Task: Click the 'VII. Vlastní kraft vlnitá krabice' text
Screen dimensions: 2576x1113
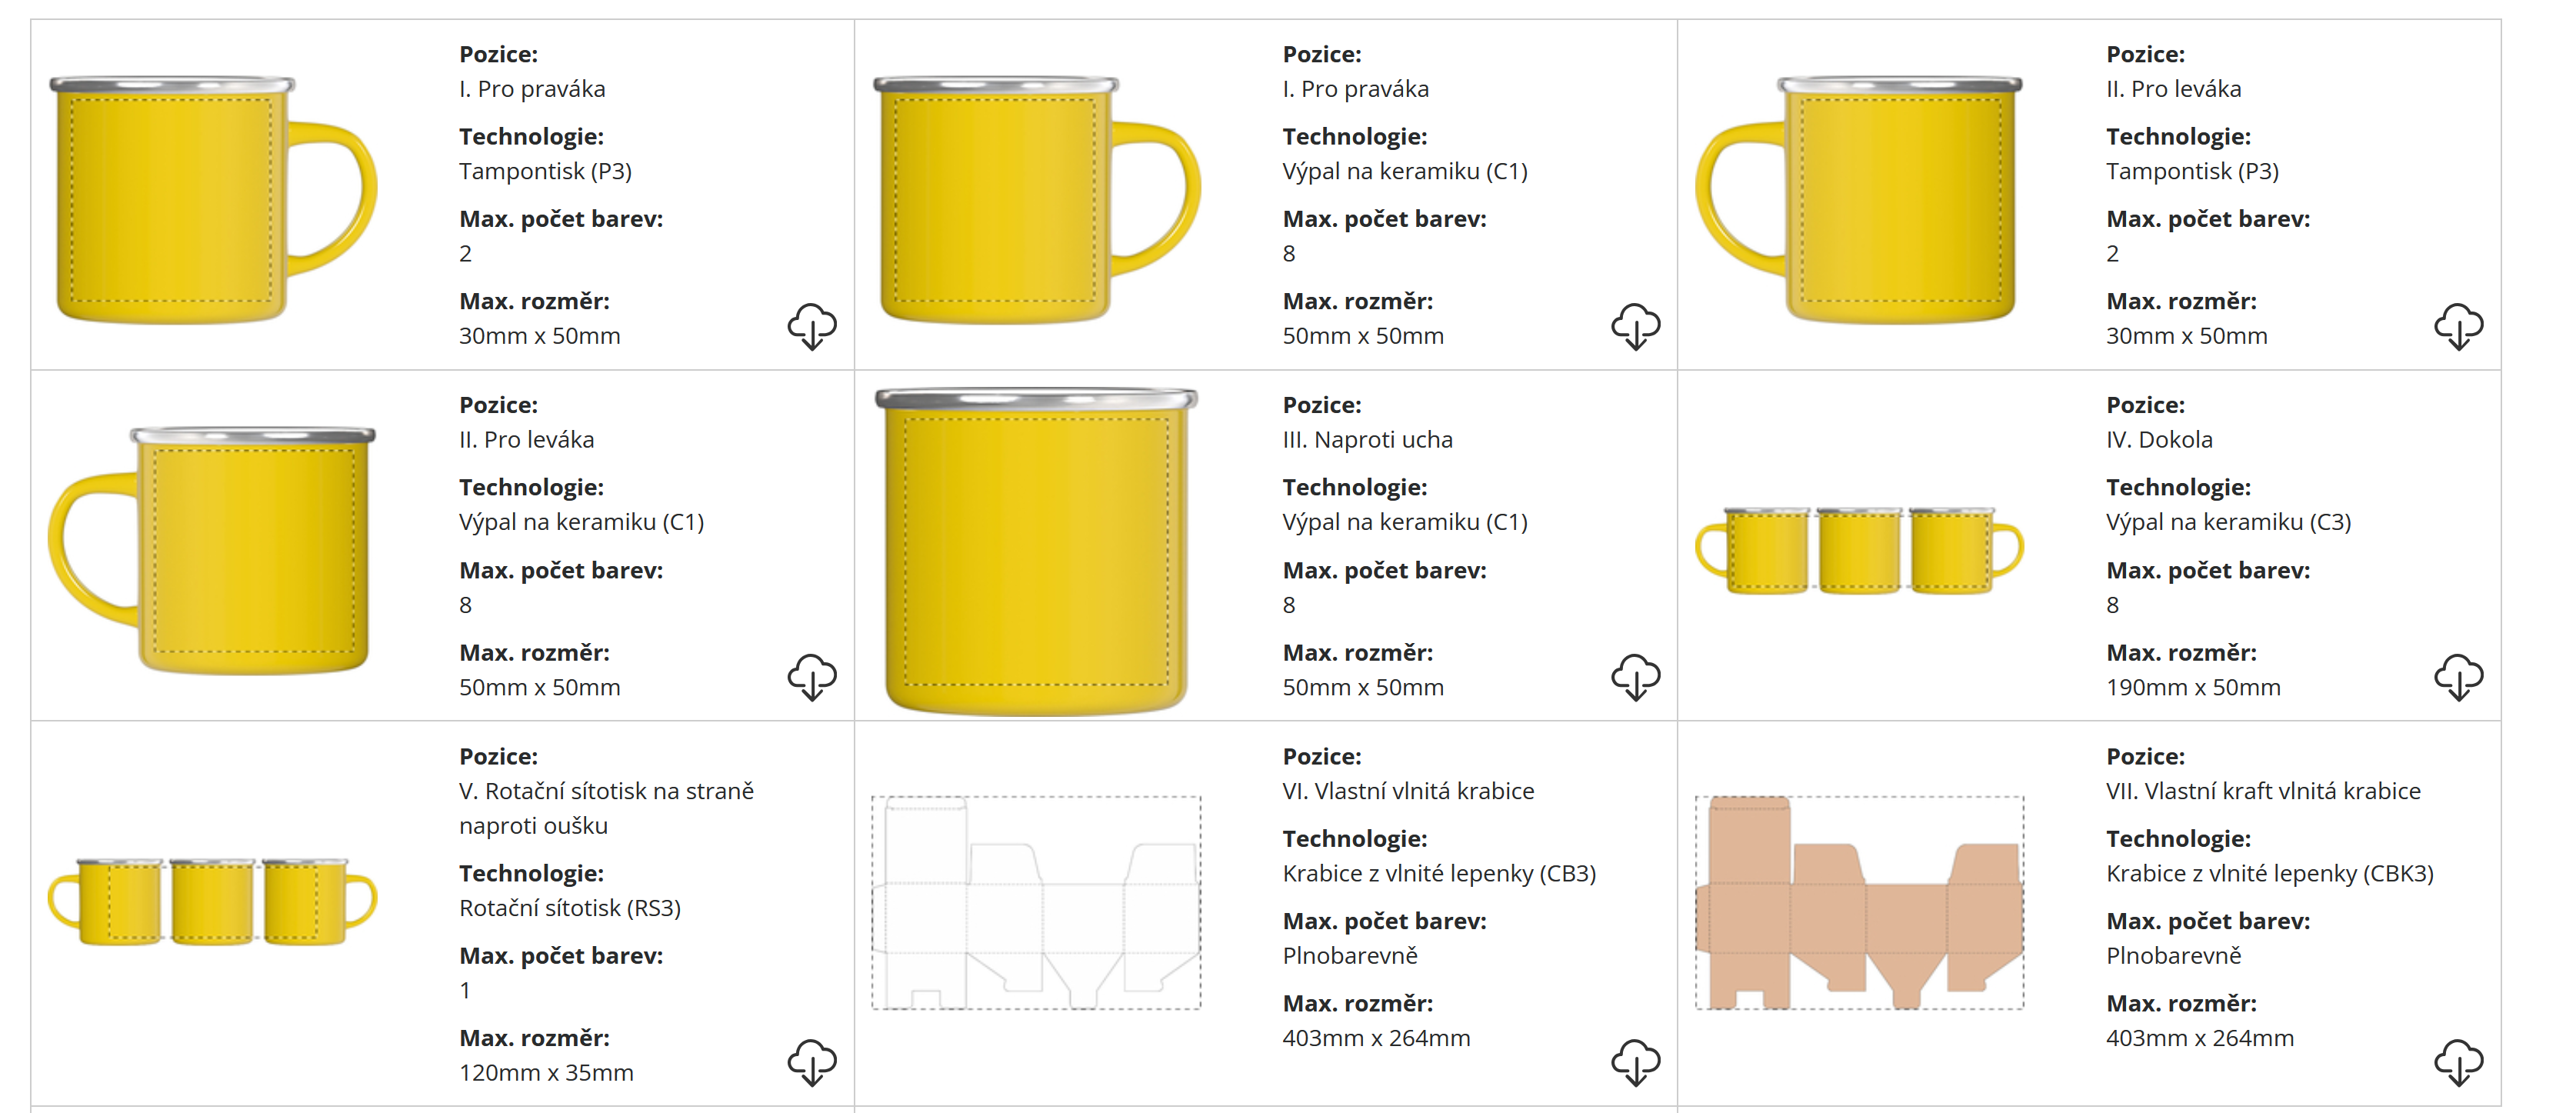Action: coord(2262,791)
